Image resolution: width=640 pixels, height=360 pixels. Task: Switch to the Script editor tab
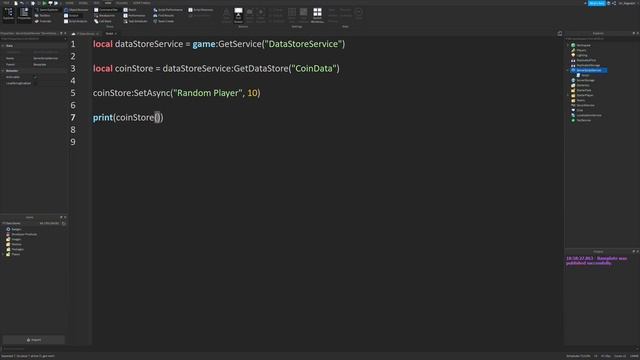pos(111,33)
